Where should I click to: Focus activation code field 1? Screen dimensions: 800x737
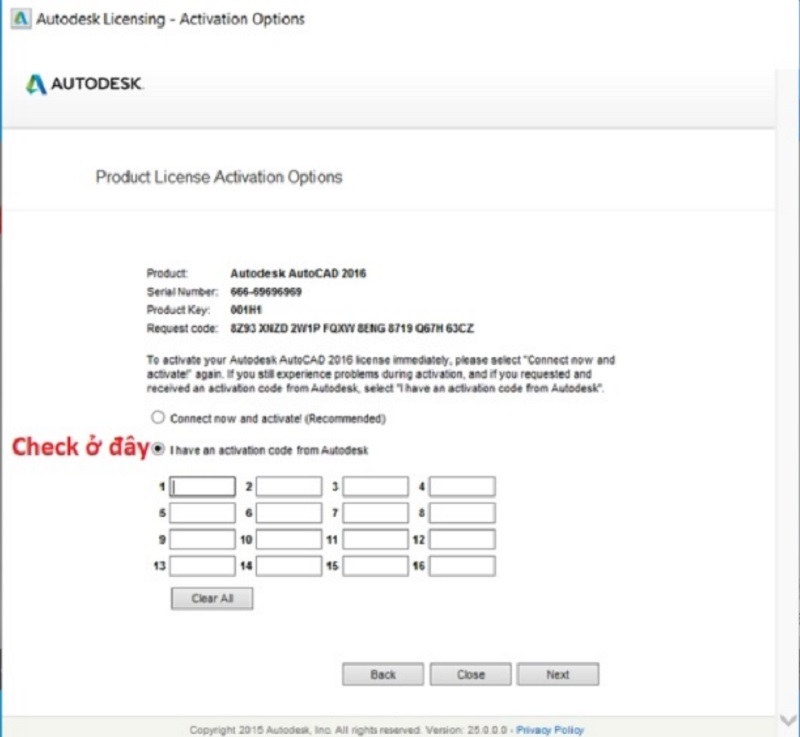click(203, 487)
